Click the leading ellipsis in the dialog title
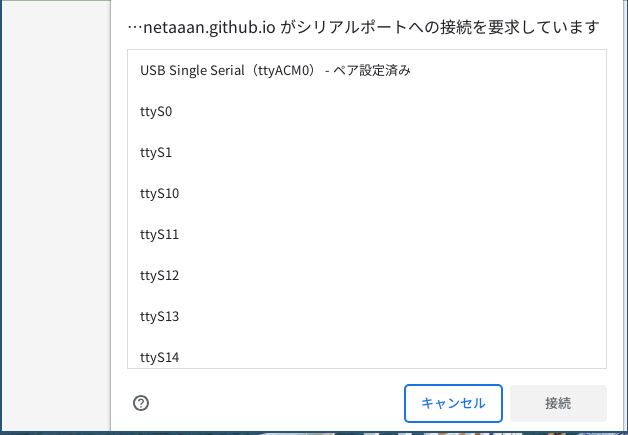628x435 pixels. pos(135,28)
